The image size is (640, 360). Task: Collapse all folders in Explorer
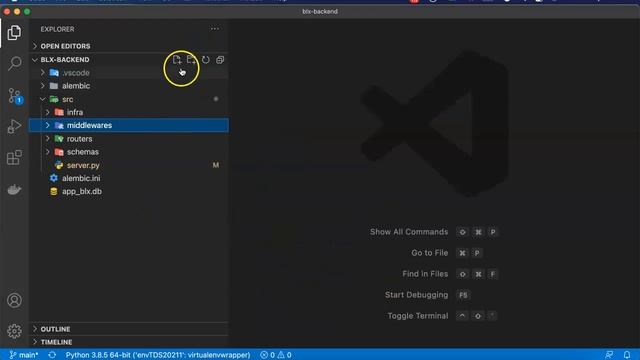pyautogui.click(x=220, y=60)
